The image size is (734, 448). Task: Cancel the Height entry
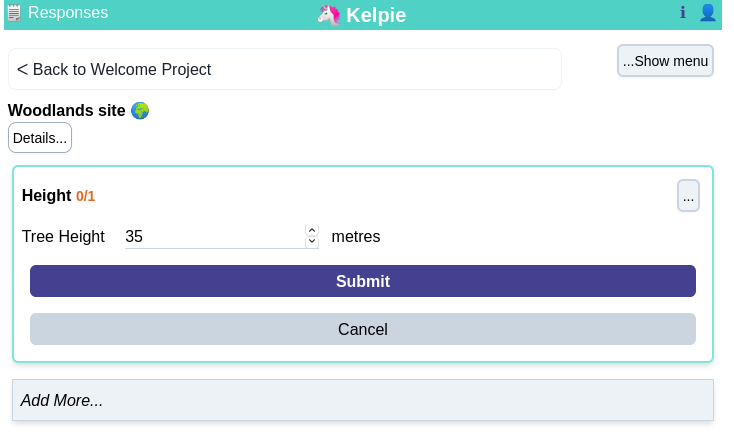point(363,329)
